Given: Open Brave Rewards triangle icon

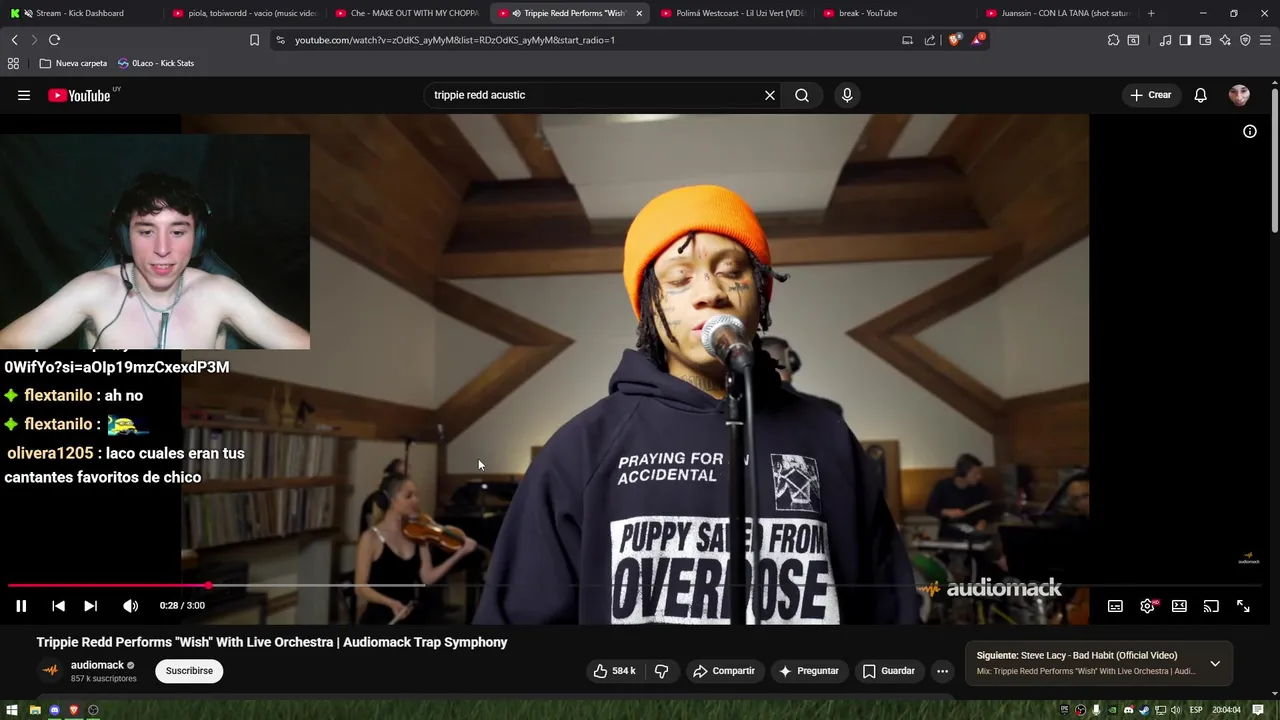Looking at the screenshot, I should point(977,40).
